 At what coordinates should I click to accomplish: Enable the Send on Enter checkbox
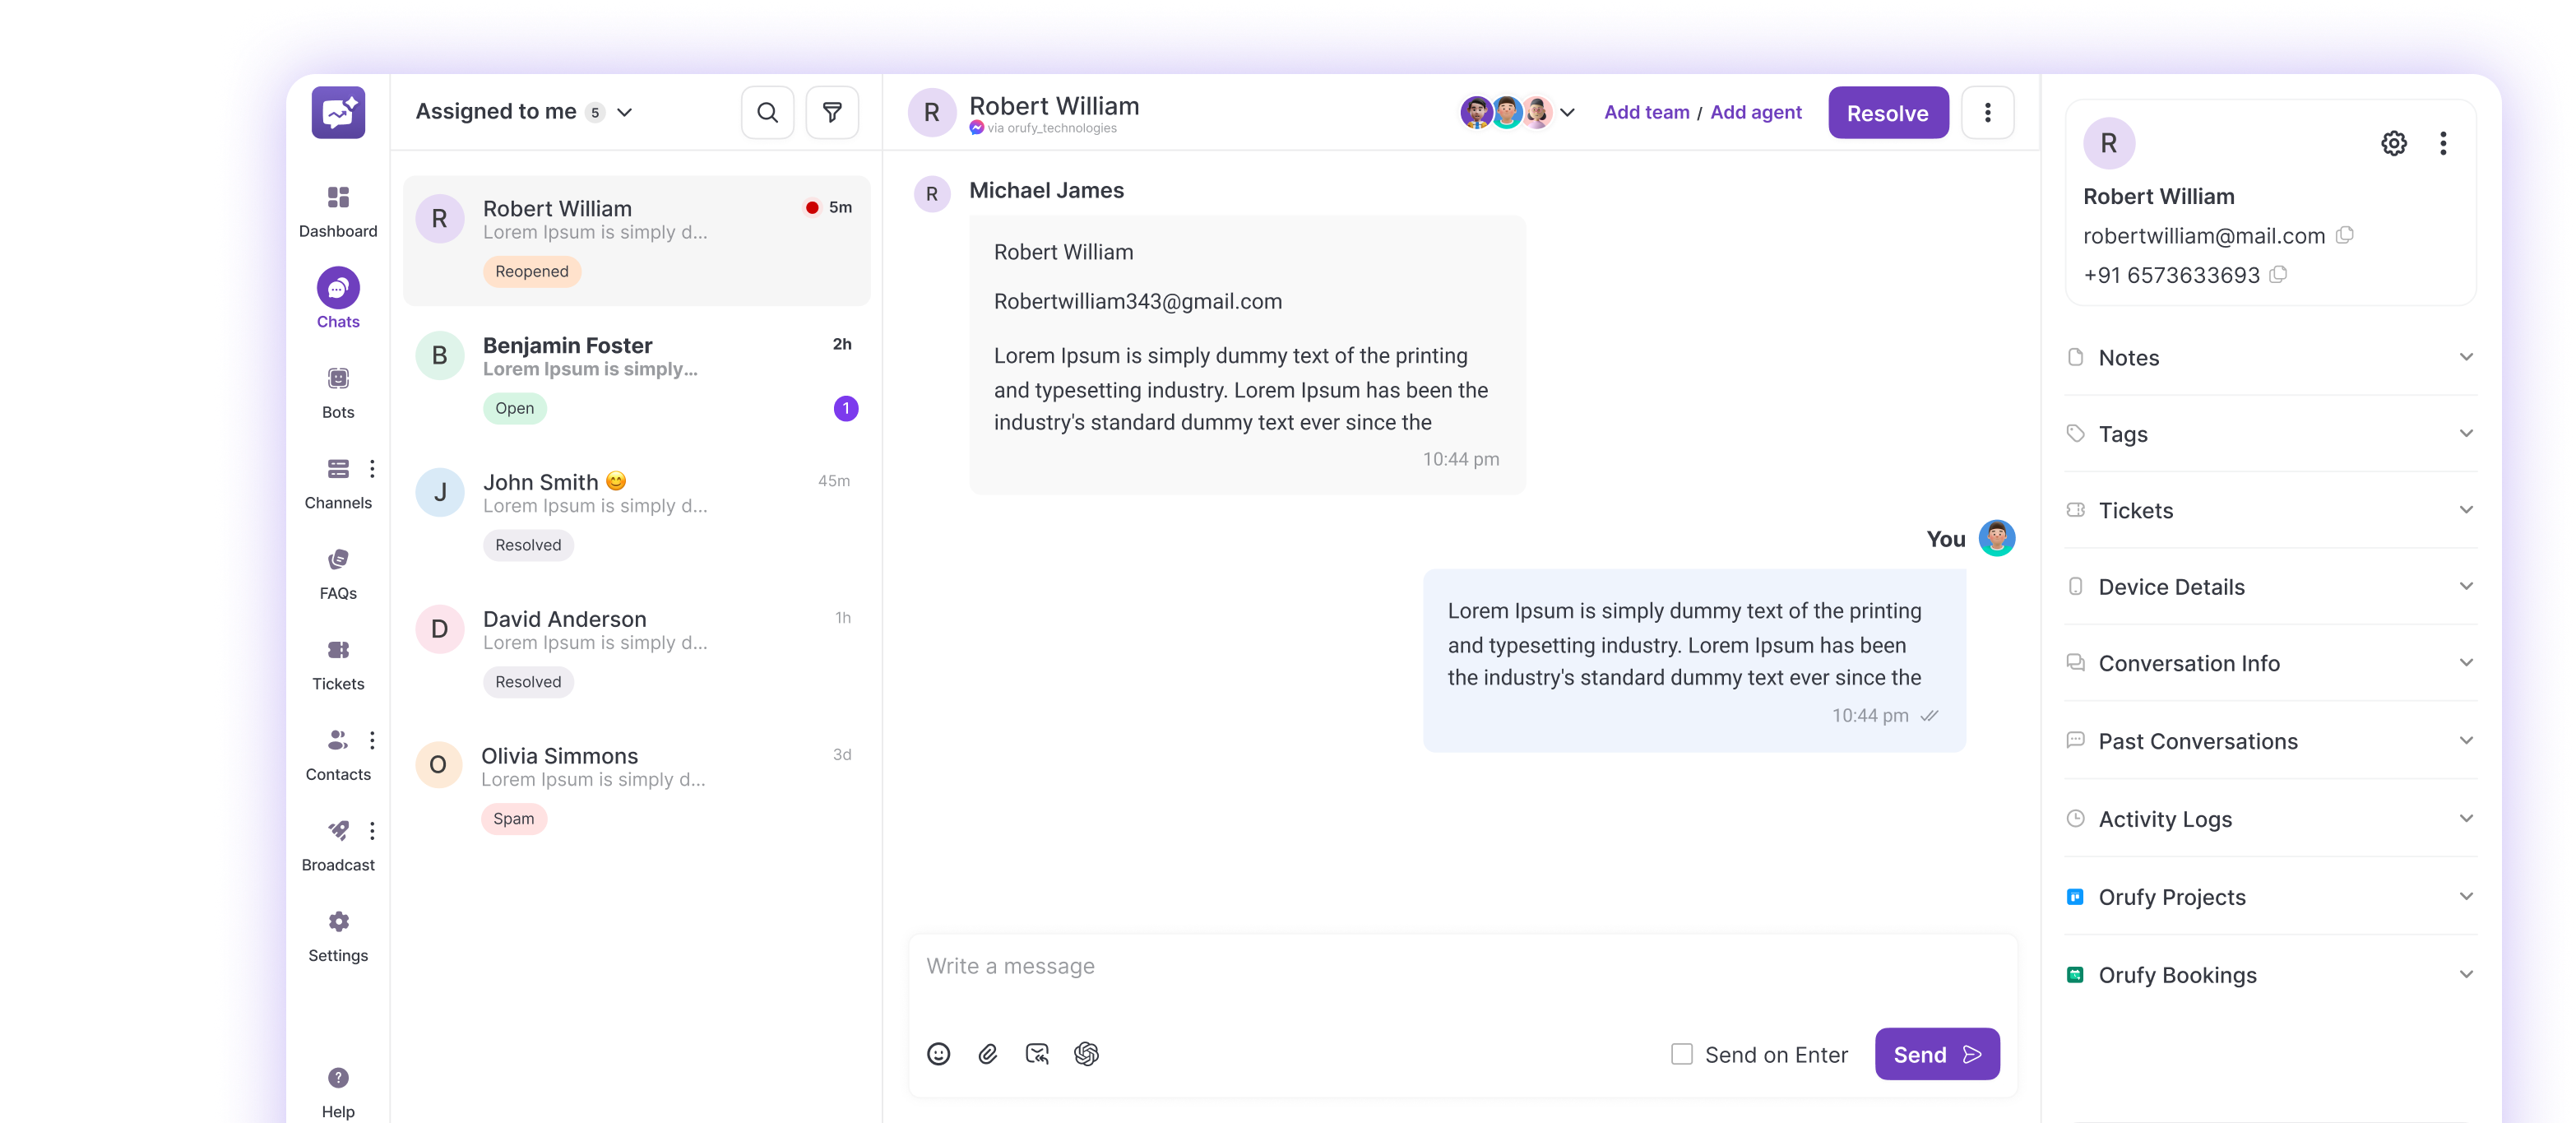(x=1682, y=1055)
